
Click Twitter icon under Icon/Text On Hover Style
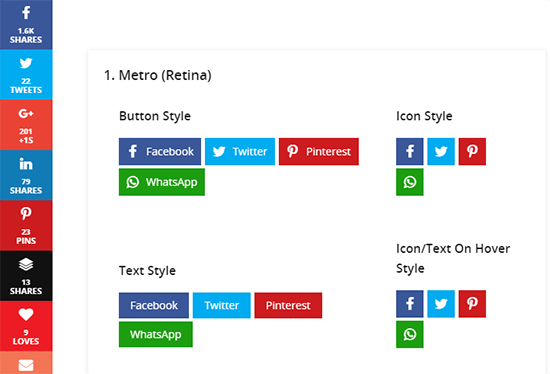tap(441, 304)
